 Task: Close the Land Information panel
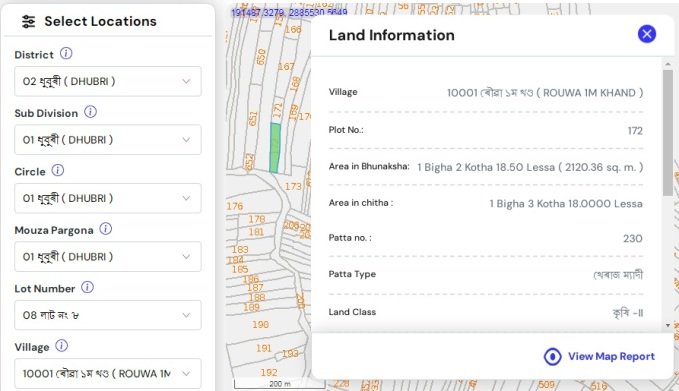pyautogui.click(x=647, y=34)
